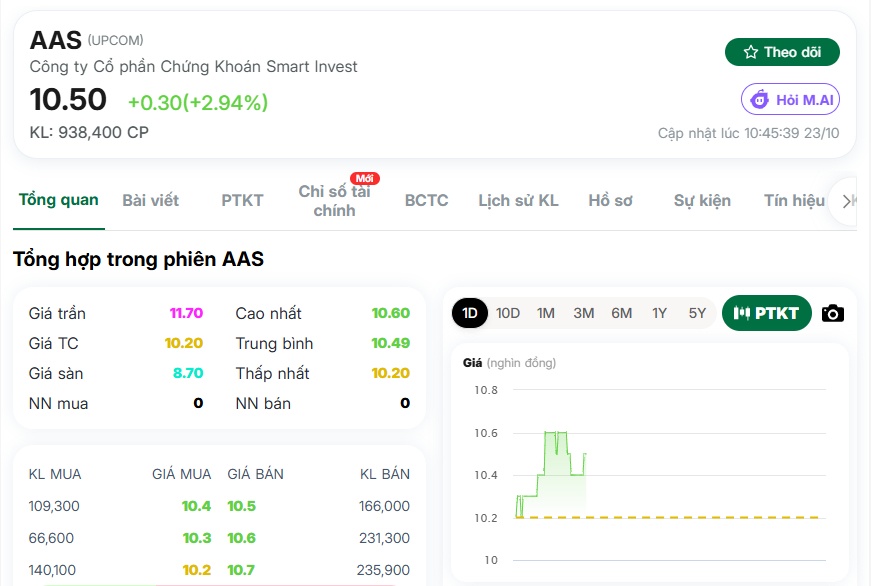Image resolution: width=871 pixels, height=586 pixels.
Task: Open the Bài viết tab
Action: pyautogui.click(x=151, y=201)
